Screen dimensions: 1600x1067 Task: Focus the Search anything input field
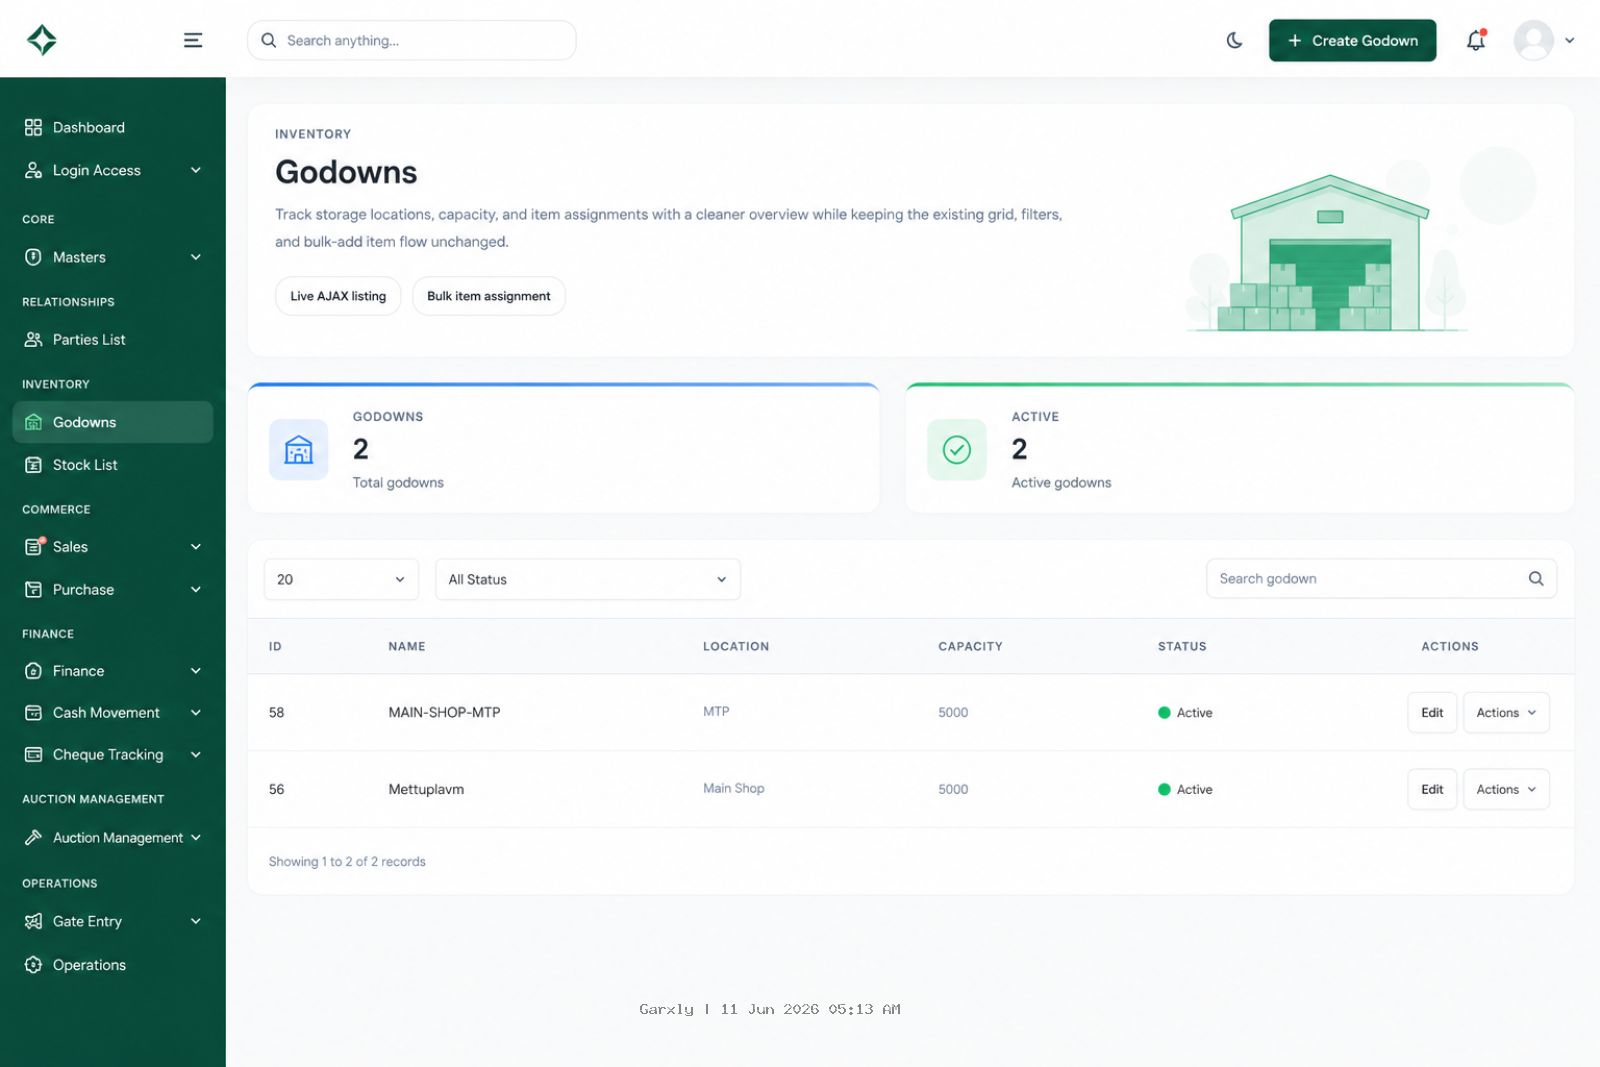pos(411,40)
